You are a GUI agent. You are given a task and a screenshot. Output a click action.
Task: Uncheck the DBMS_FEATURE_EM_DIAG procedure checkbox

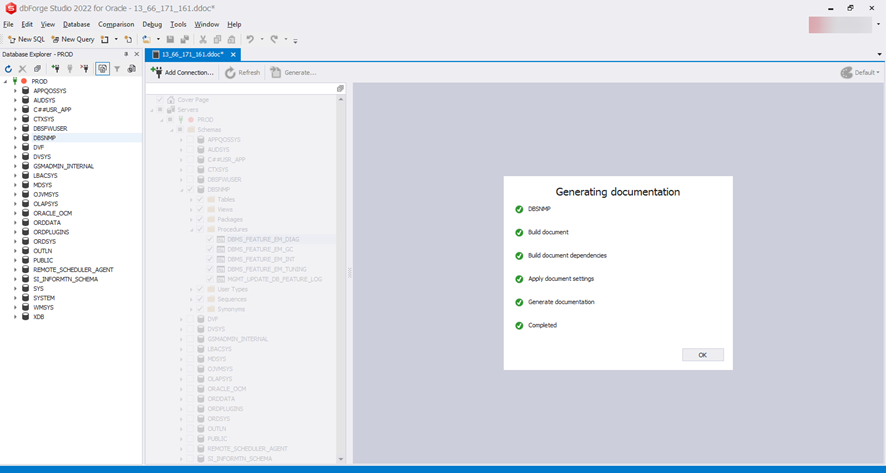pos(210,239)
